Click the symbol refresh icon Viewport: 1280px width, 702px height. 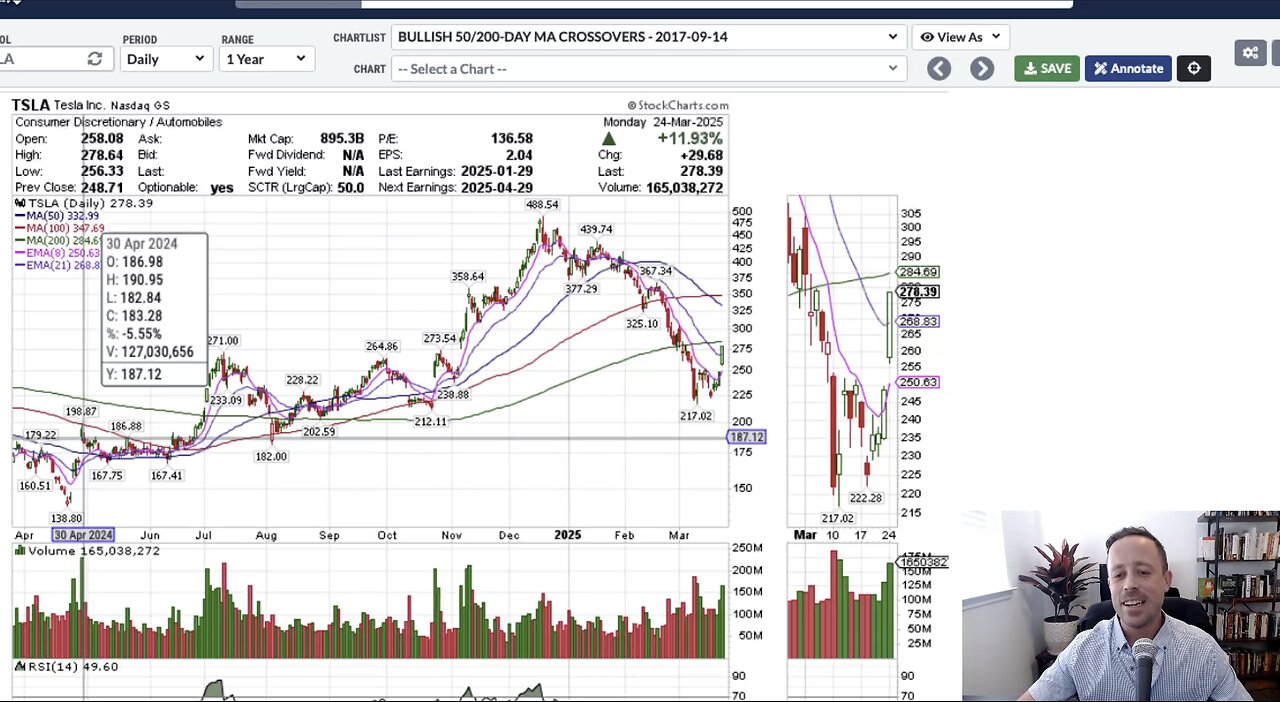coord(94,59)
